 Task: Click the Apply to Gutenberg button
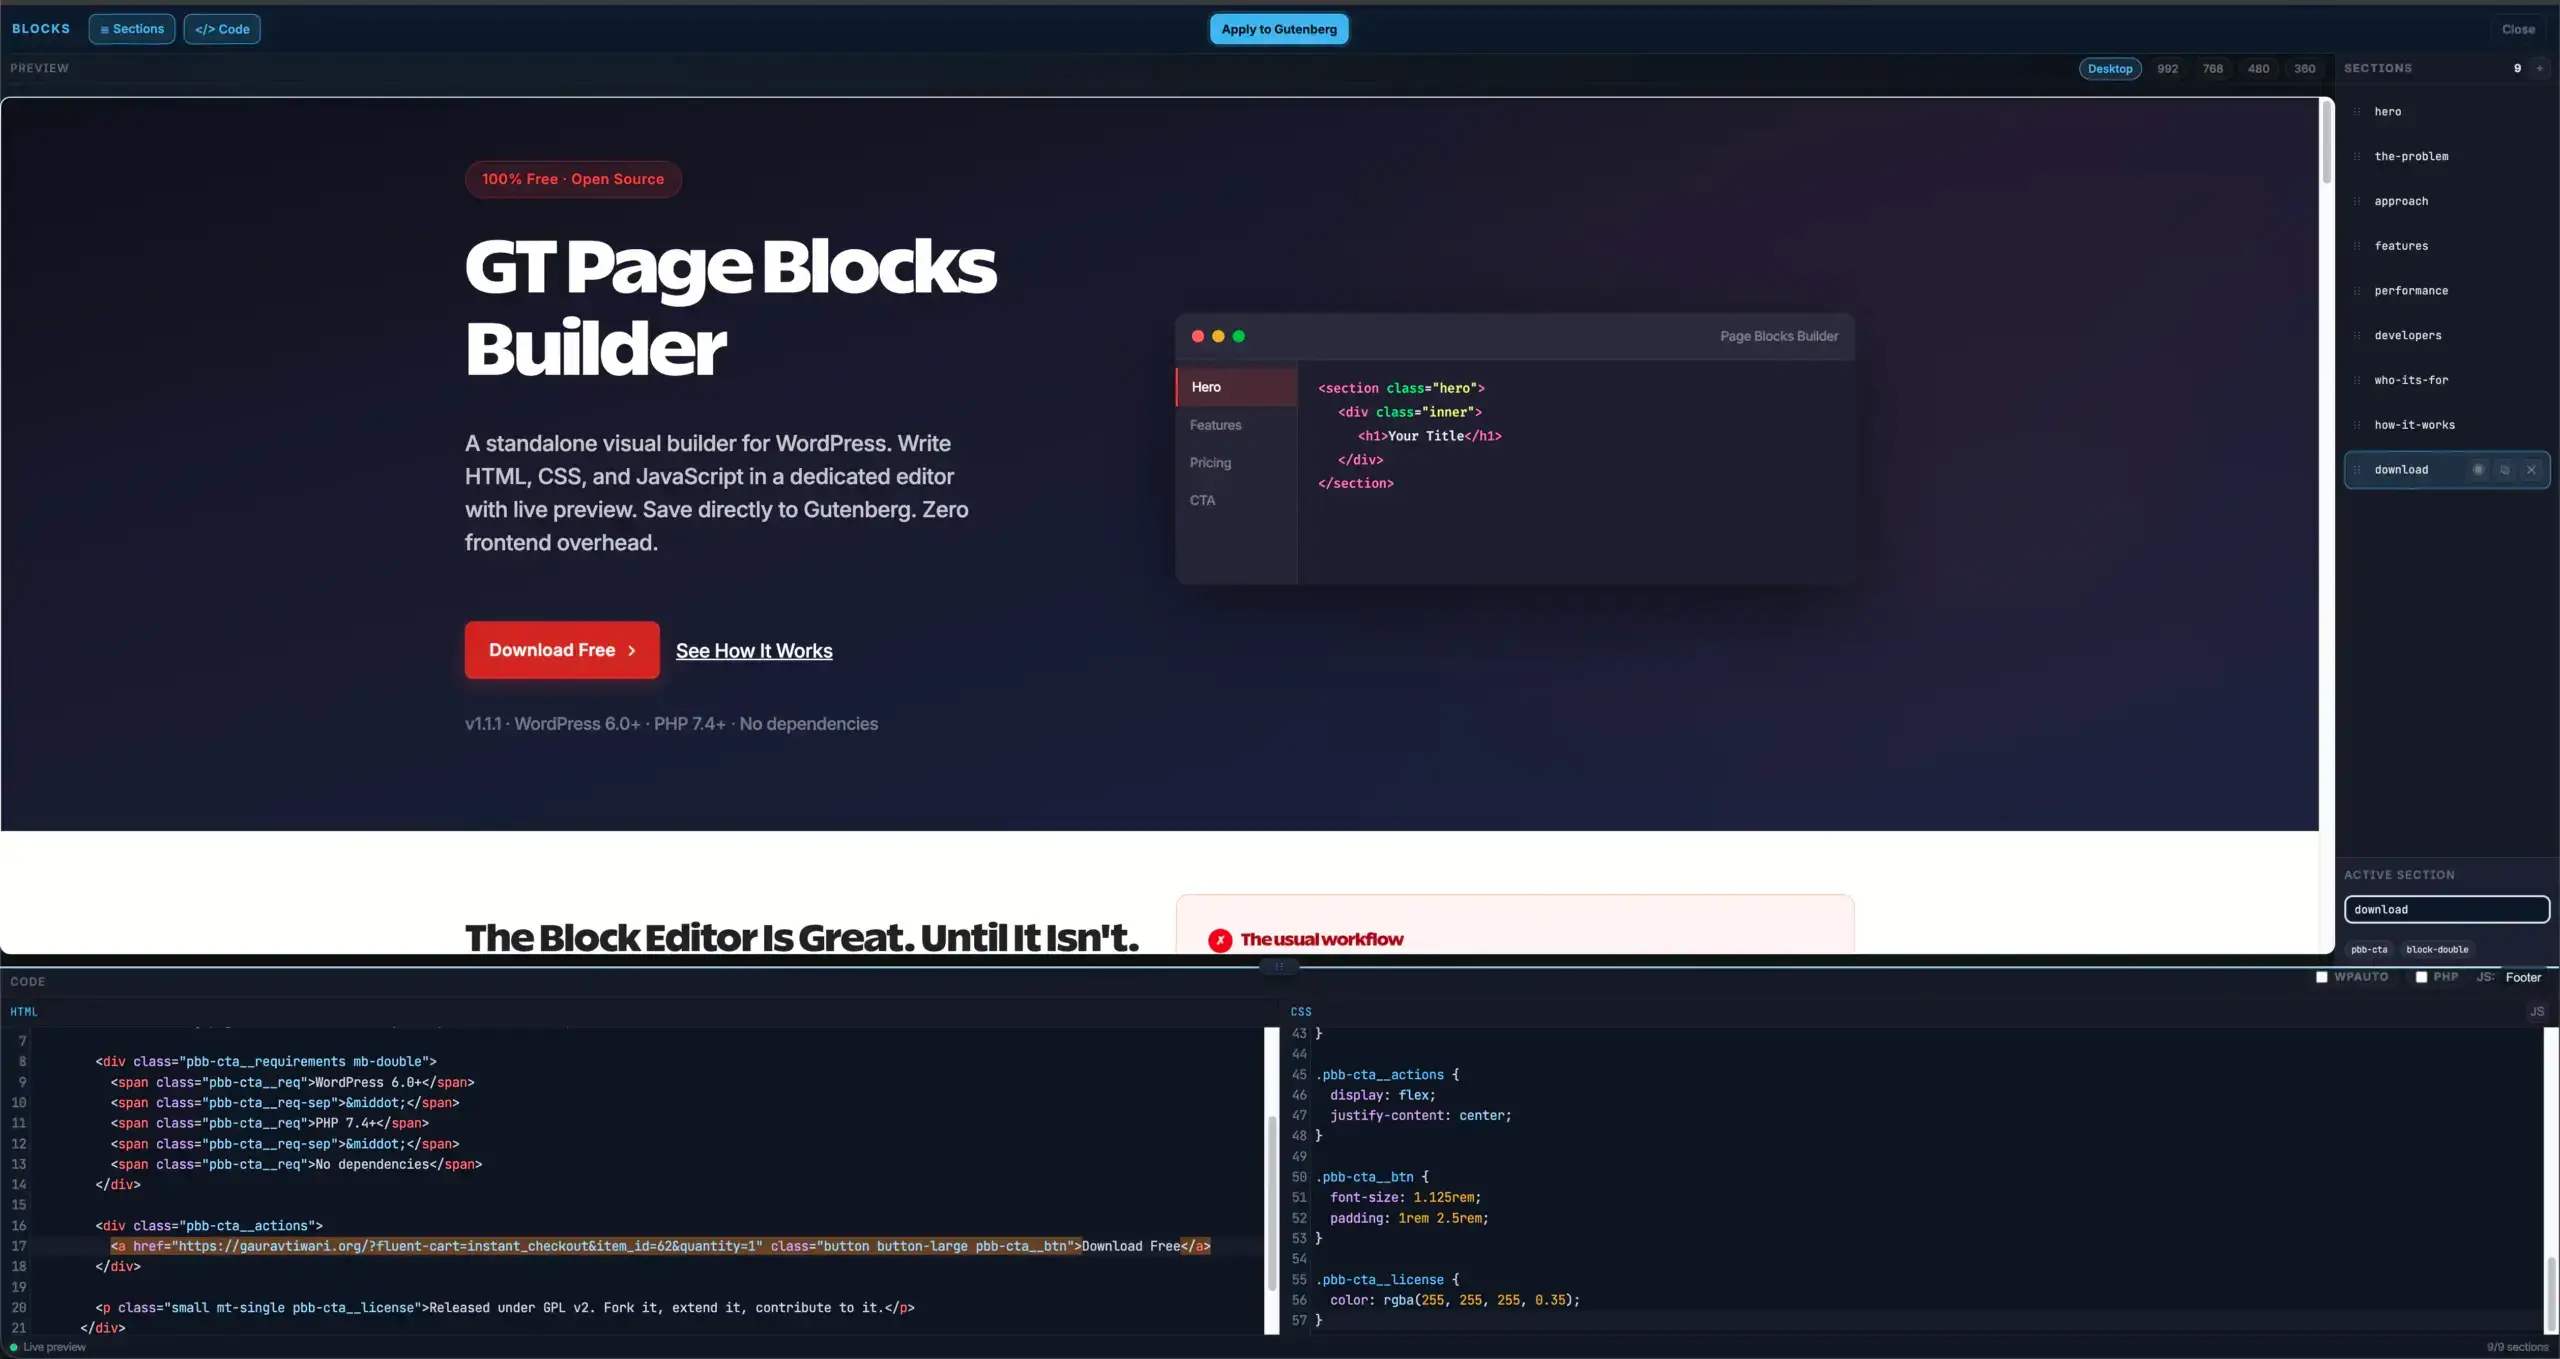click(1279, 29)
